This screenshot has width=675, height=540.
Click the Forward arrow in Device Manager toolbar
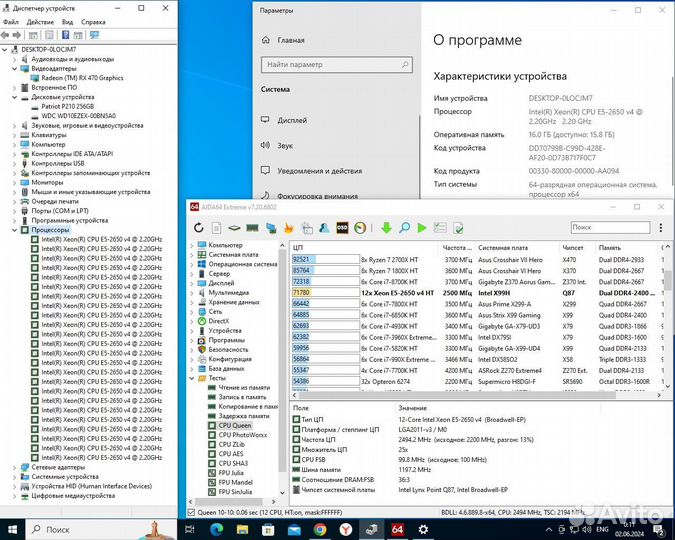click(17, 35)
